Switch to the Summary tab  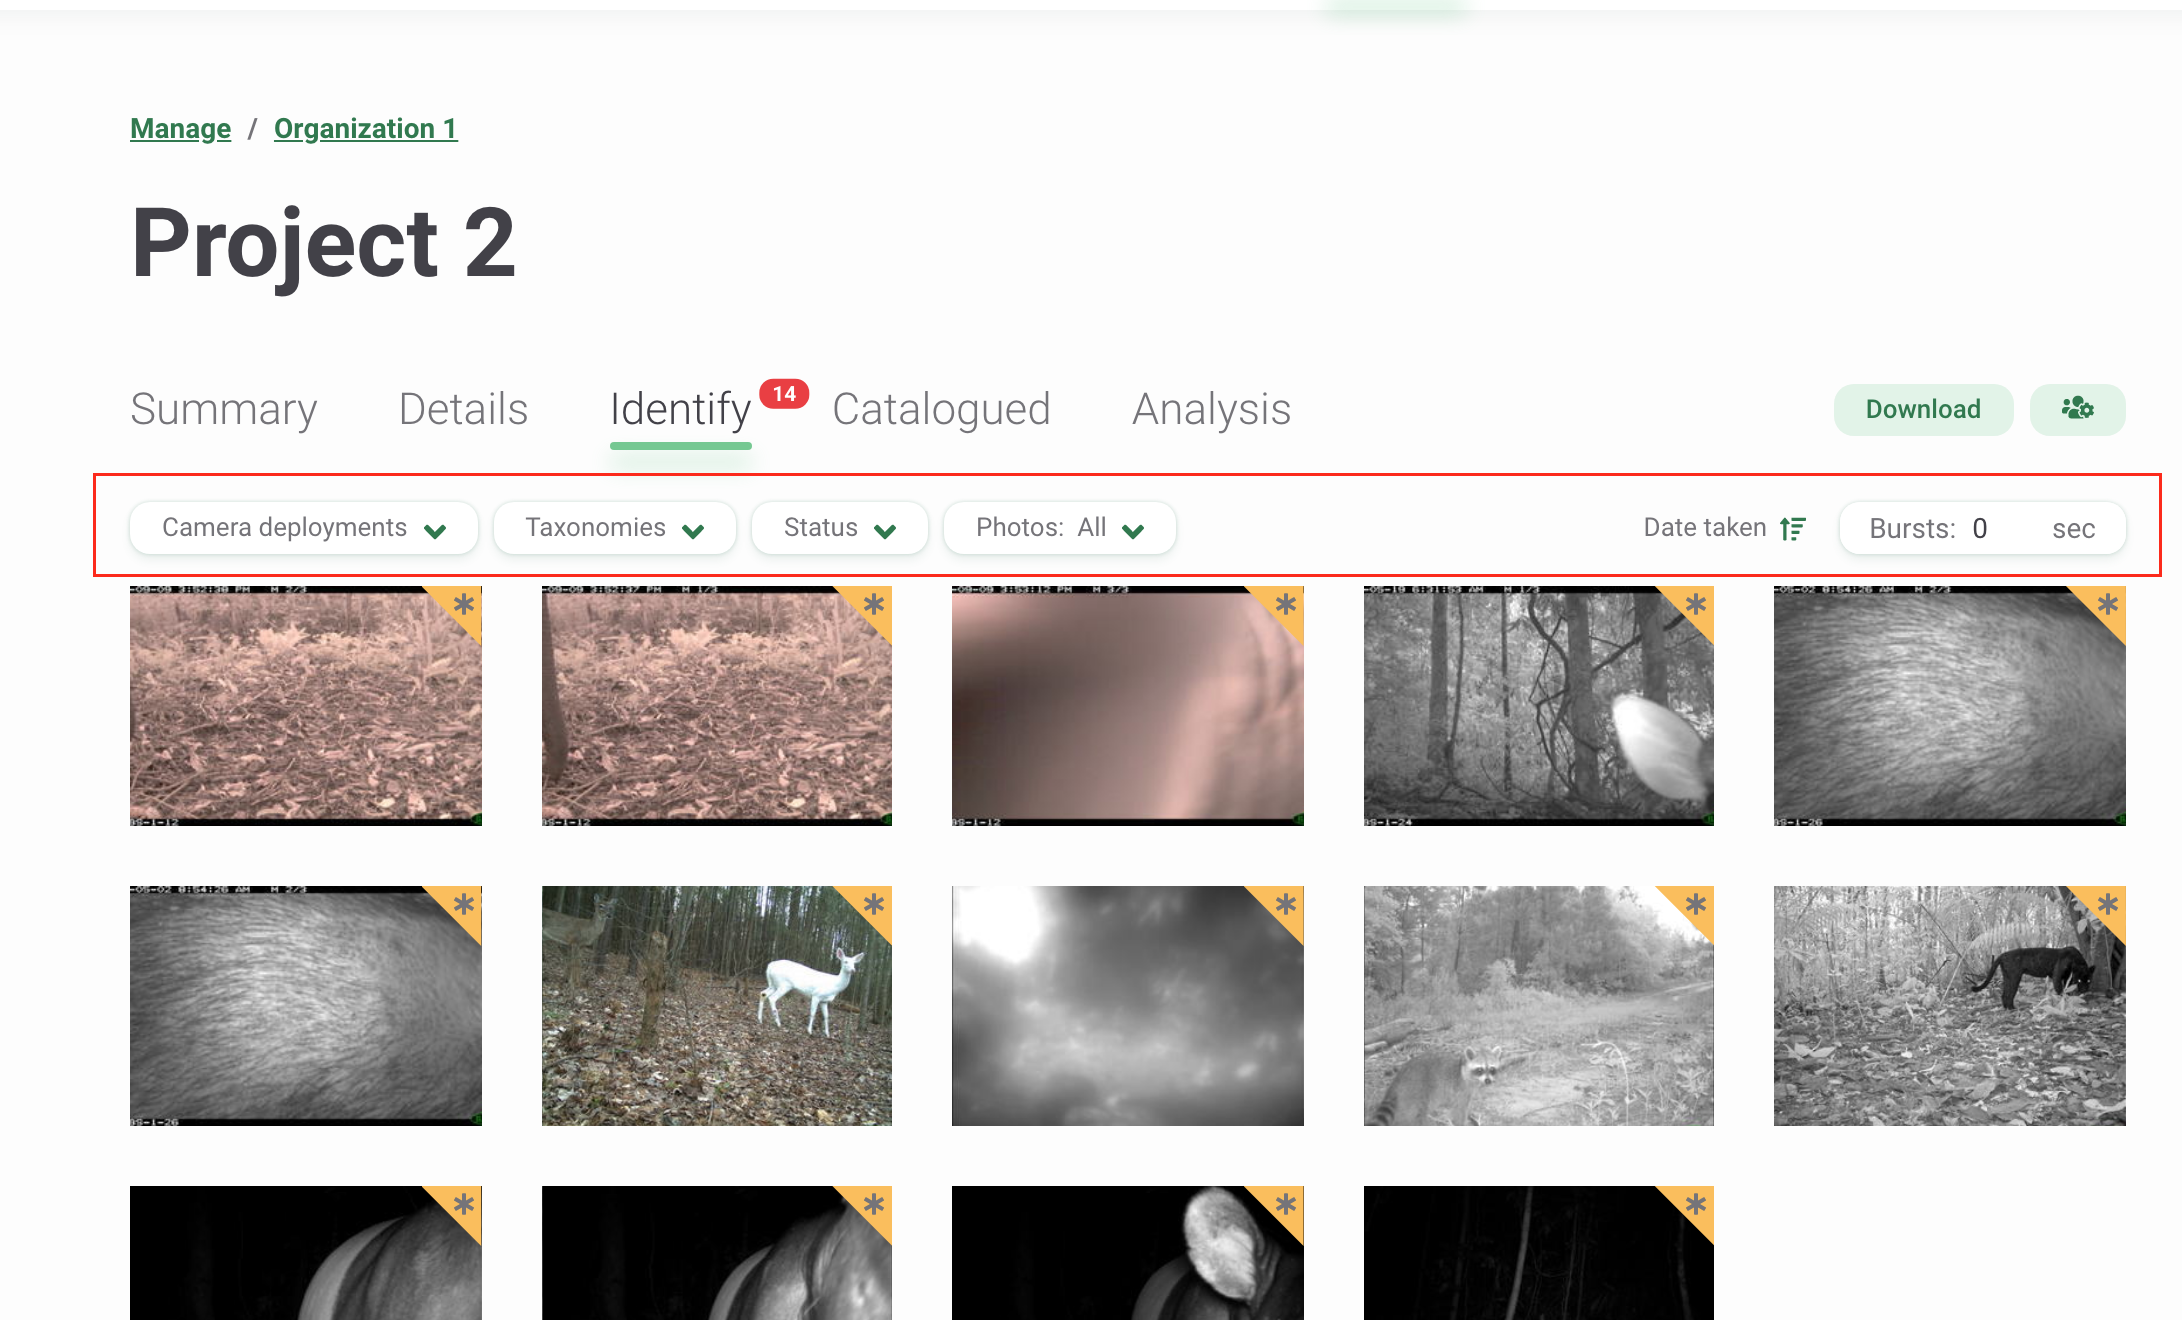pyautogui.click(x=224, y=409)
